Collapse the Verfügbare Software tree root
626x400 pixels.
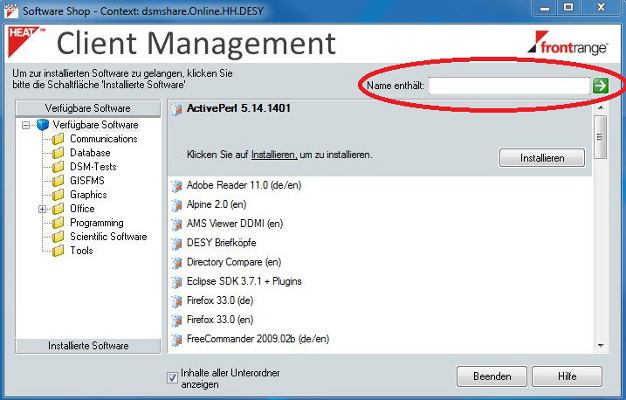pyautogui.click(x=26, y=125)
